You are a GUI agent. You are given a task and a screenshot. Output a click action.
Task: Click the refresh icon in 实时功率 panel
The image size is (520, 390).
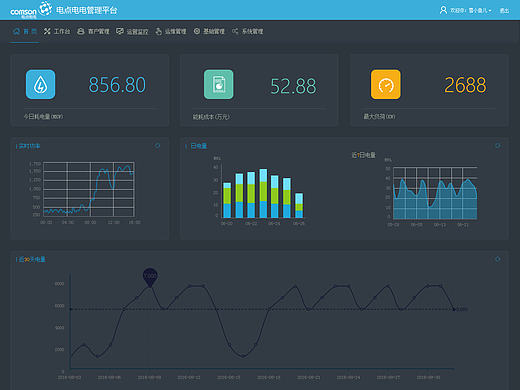point(158,146)
